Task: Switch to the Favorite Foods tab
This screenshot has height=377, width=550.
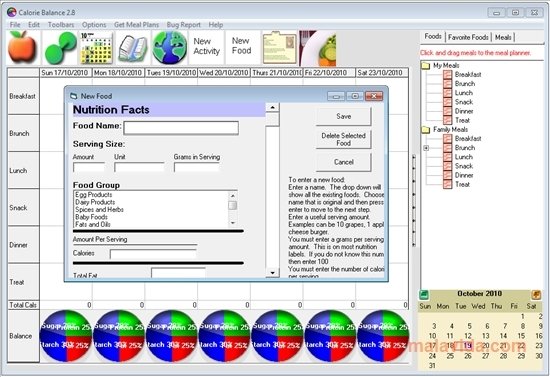Action: 468,37
